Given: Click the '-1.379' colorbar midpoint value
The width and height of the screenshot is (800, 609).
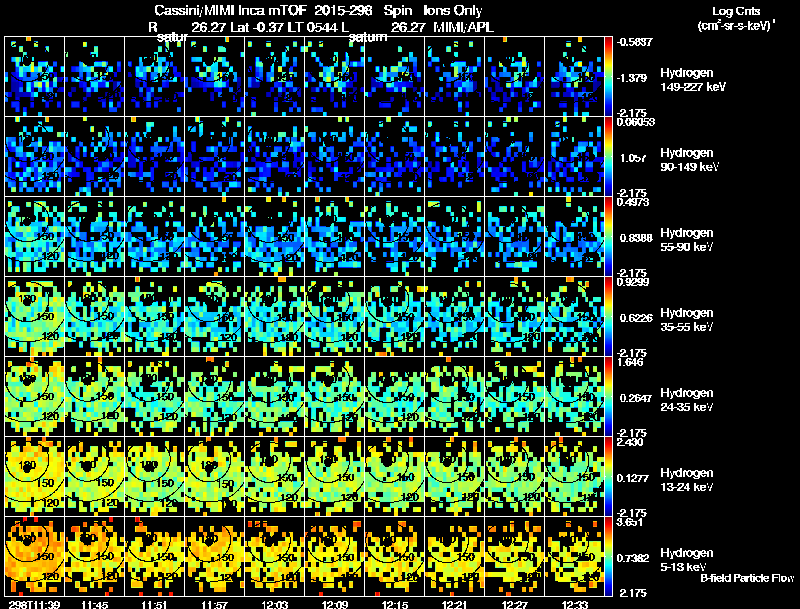Looking at the screenshot, I should (633, 78).
